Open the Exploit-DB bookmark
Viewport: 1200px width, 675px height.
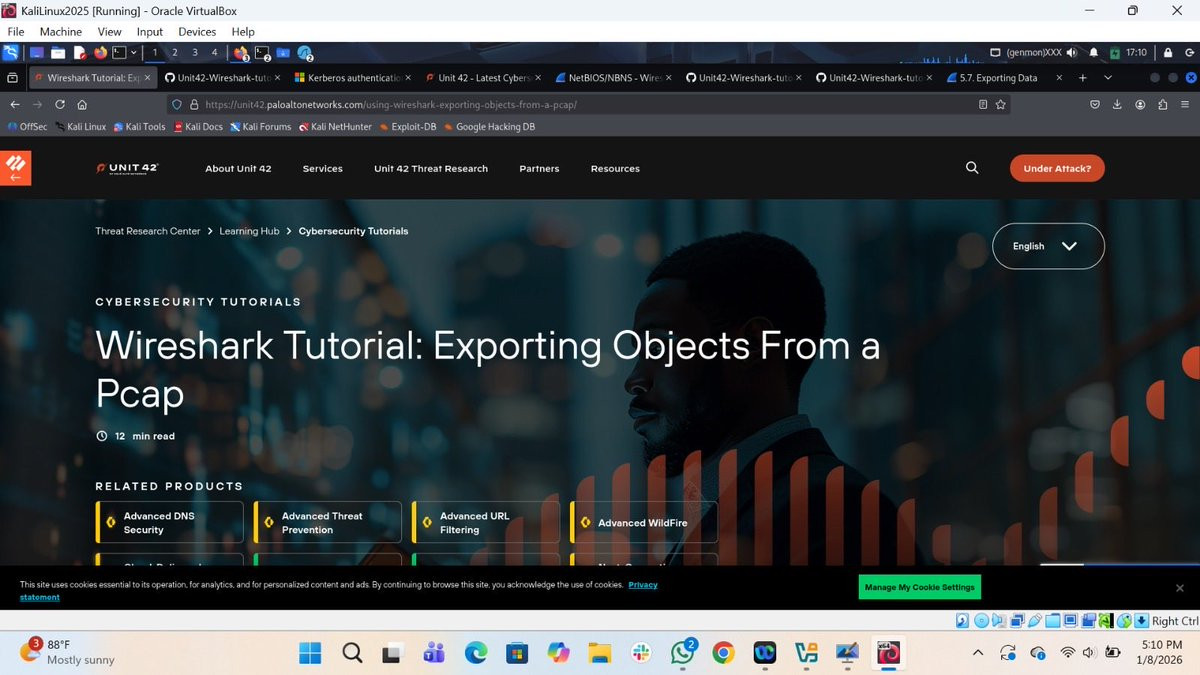tap(408, 127)
